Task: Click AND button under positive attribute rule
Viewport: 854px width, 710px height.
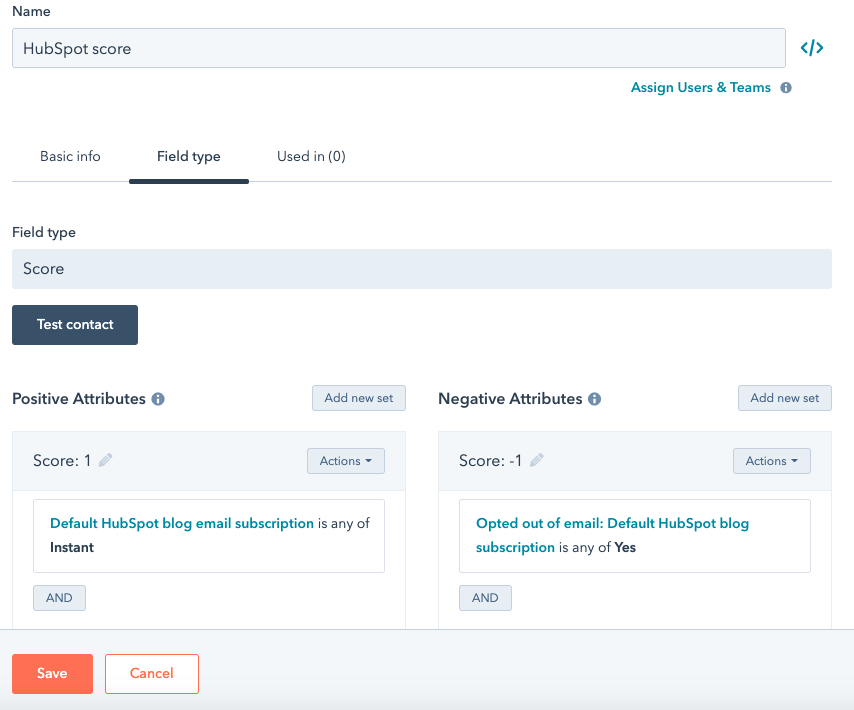Action: tap(59, 598)
